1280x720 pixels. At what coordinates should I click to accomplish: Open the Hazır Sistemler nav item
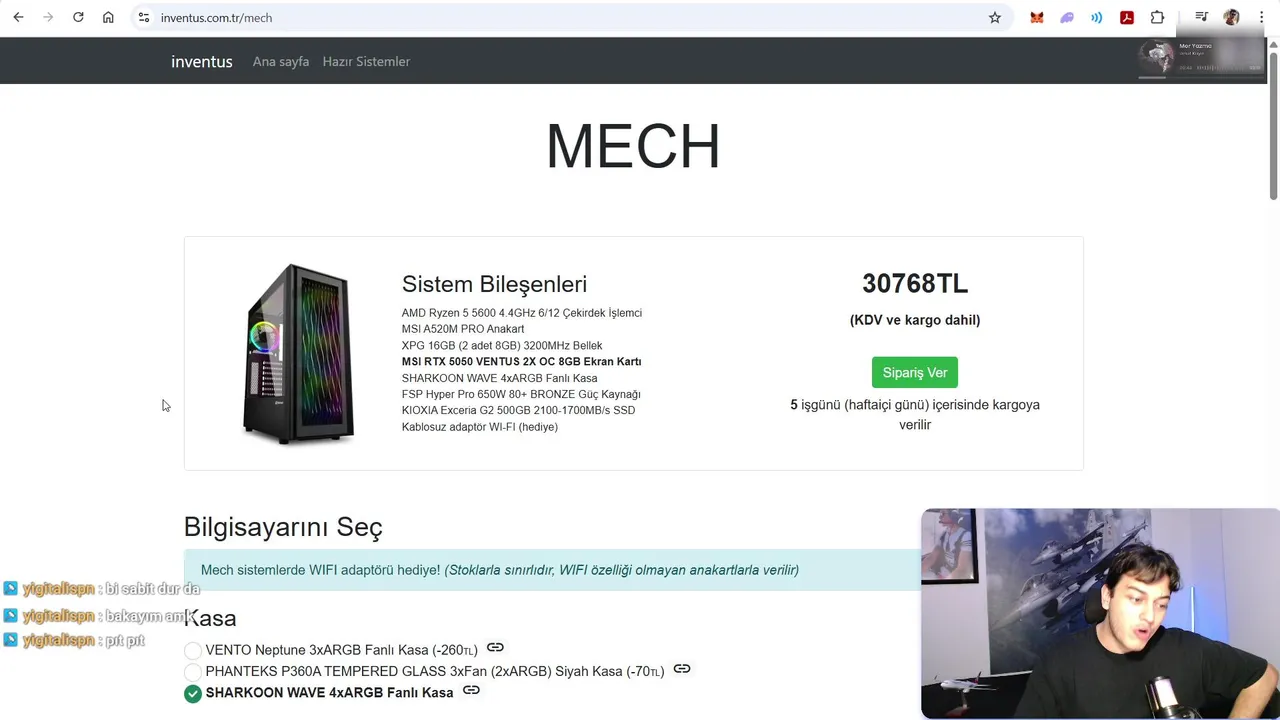(x=366, y=61)
